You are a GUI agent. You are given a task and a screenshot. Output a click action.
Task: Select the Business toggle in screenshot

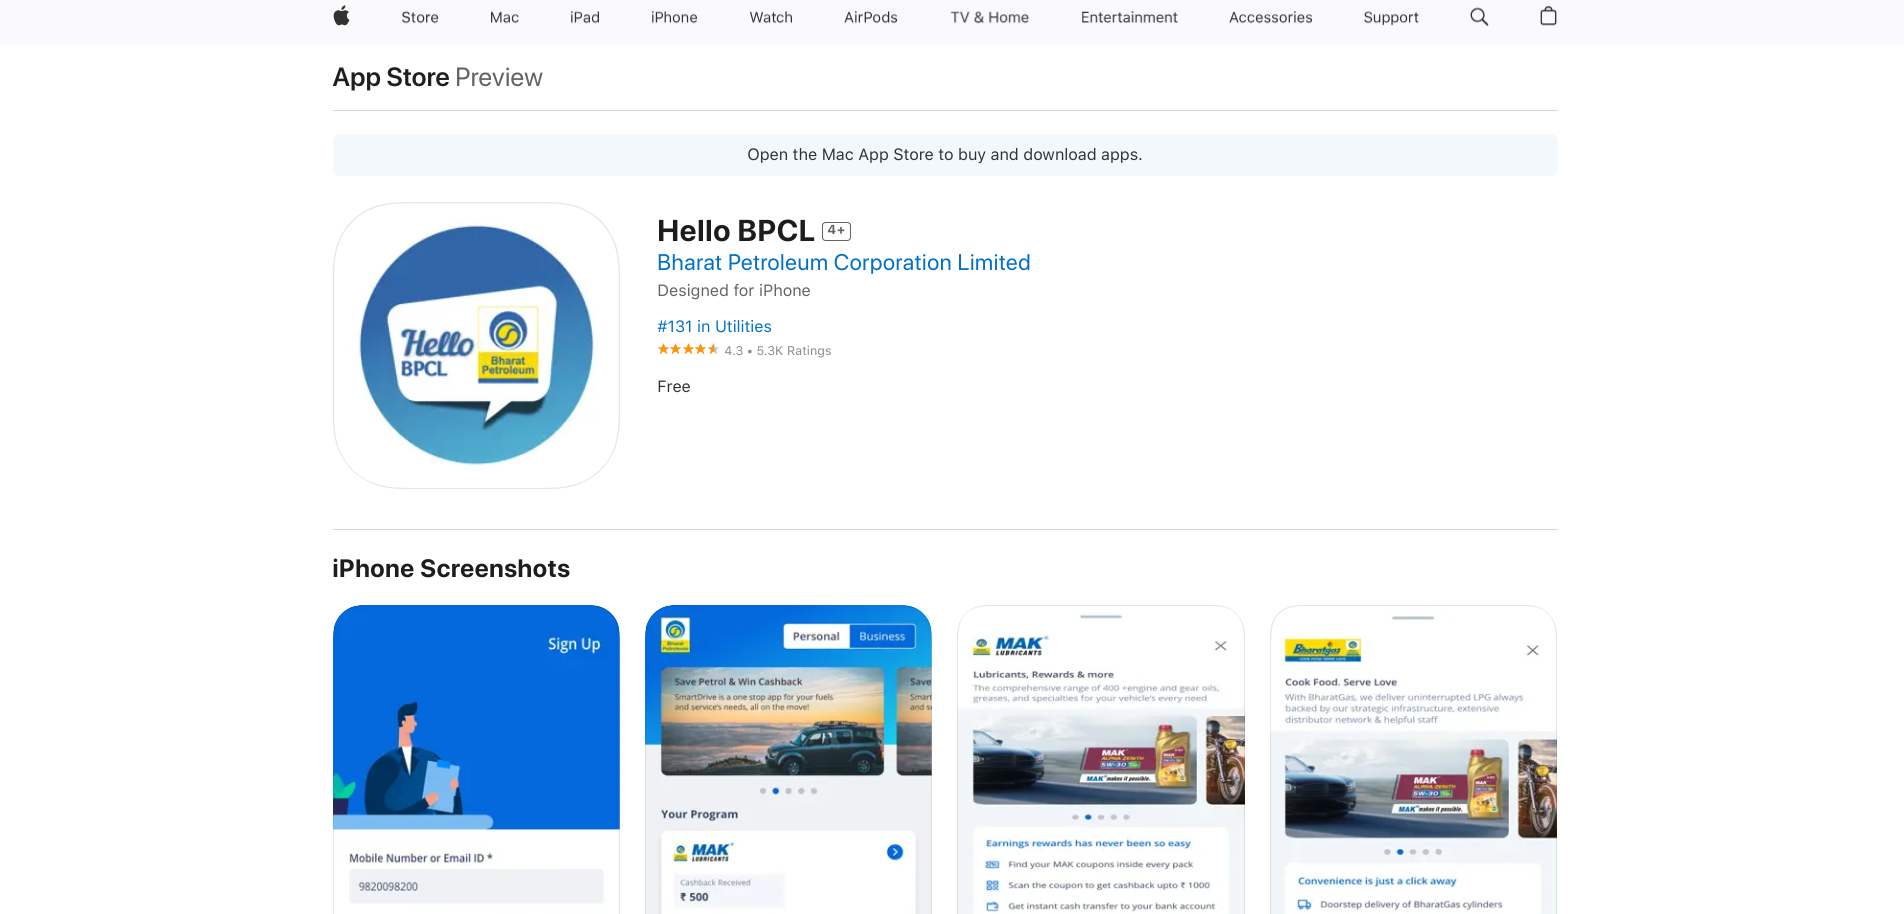(881, 637)
